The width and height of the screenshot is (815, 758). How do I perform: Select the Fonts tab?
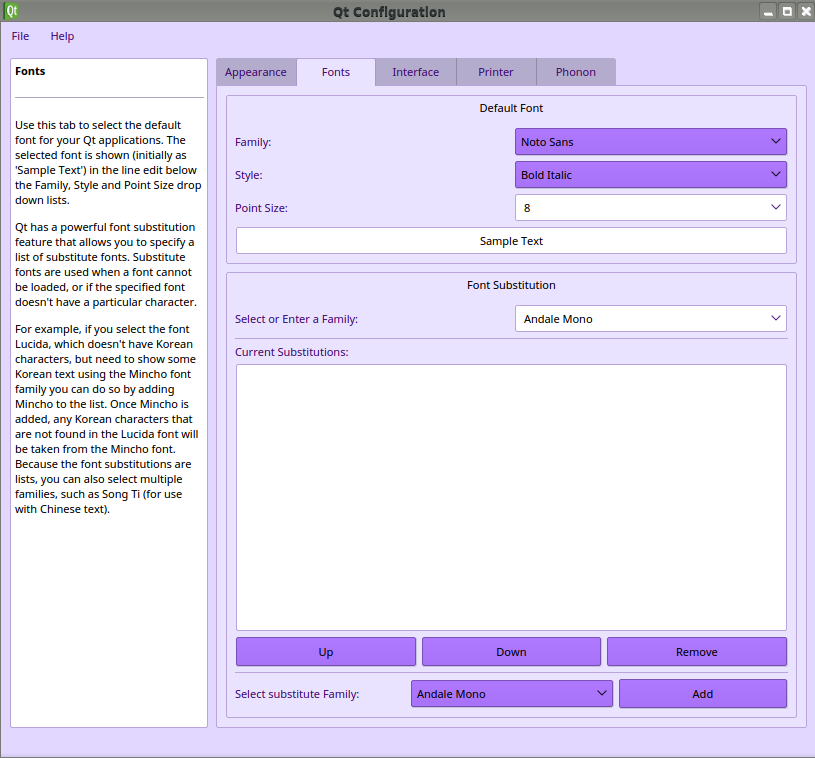(x=336, y=72)
